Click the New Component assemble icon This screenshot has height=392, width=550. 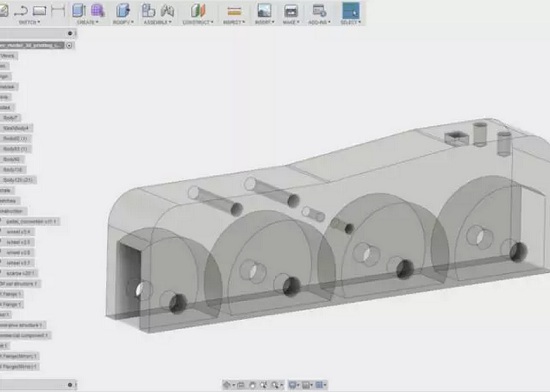click(148, 10)
